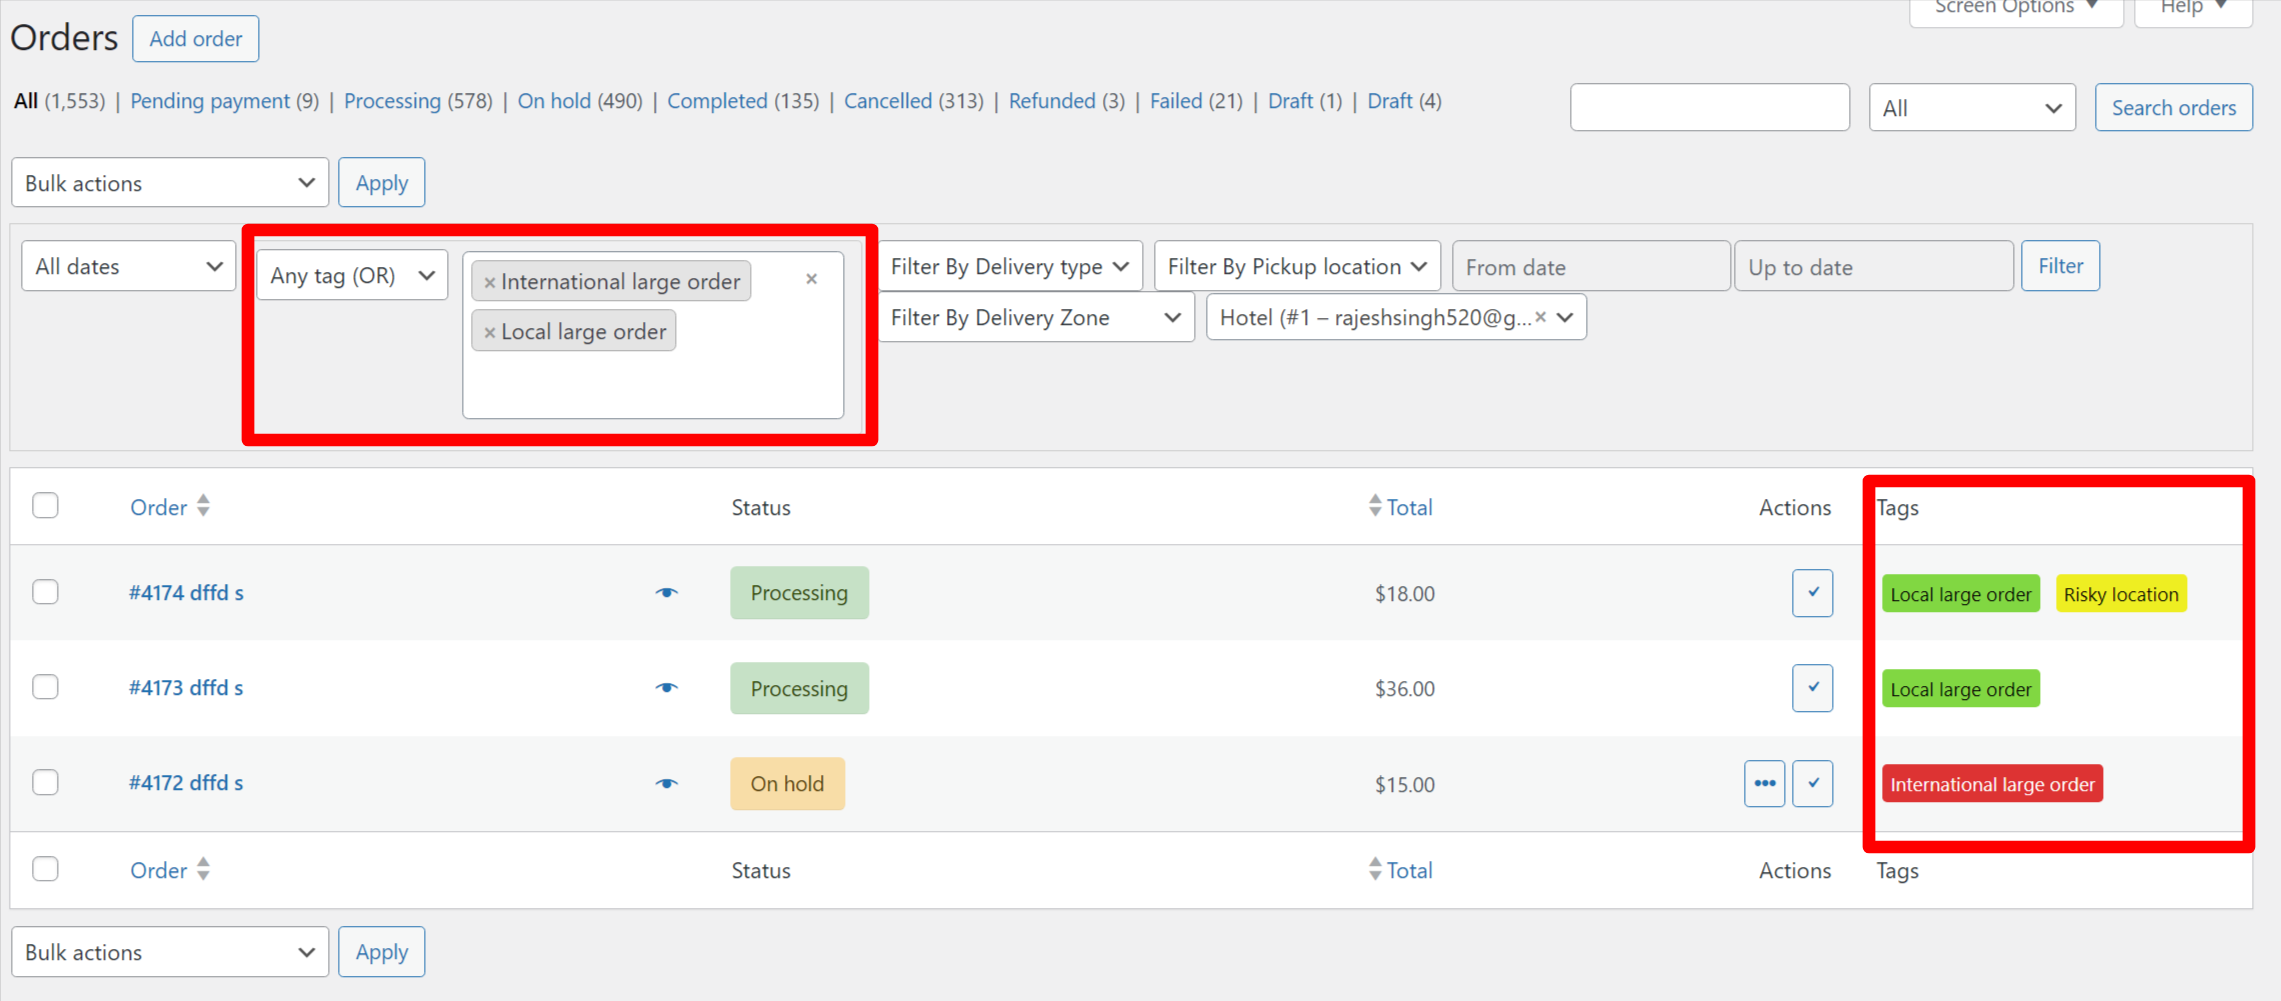2281x1001 pixels.
Task: Click inside the tag selection box's empty input area
Action: pyautogui.click(x=652, y=385)
